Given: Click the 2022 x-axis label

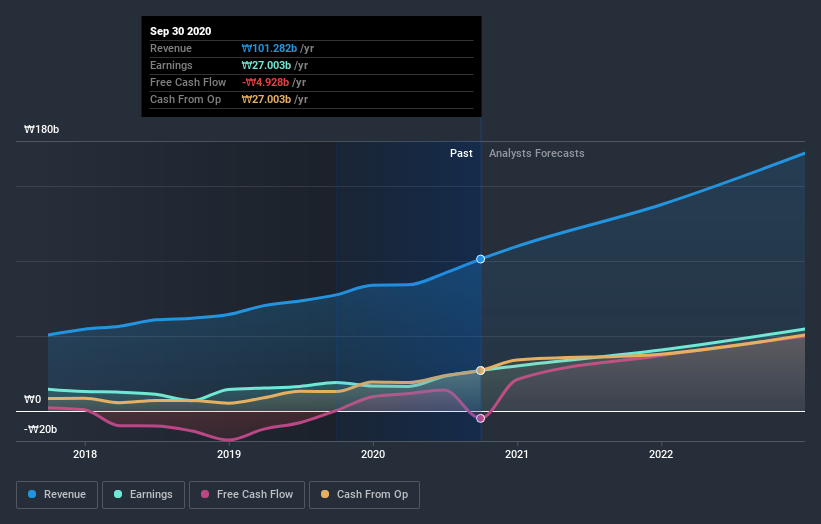Looking at the screenshot, I should point(661,454).
